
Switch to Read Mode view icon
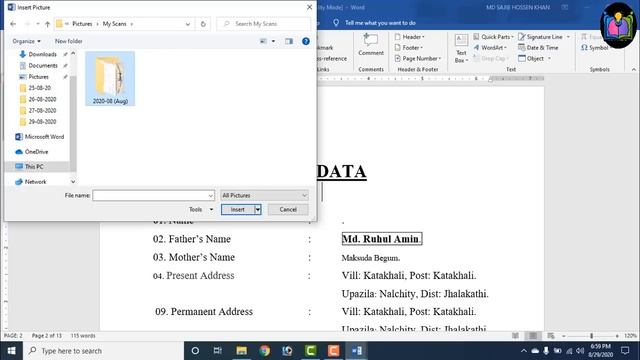[x=516, y=336]
